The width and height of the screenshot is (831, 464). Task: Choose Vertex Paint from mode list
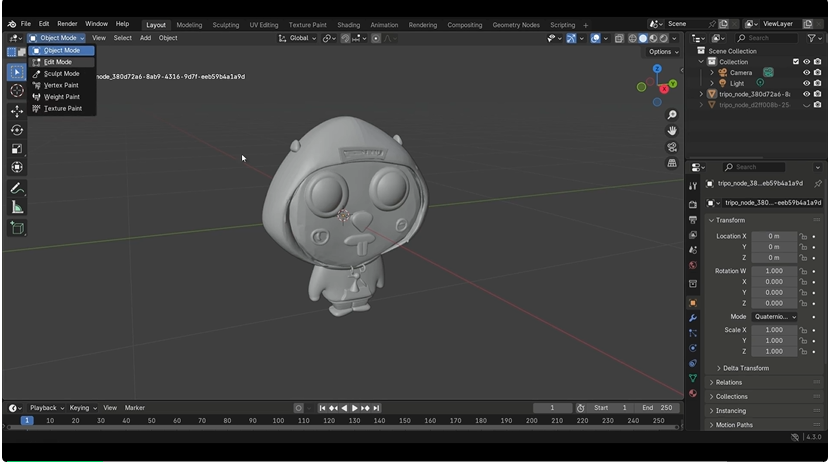click(x=61, y=85)
